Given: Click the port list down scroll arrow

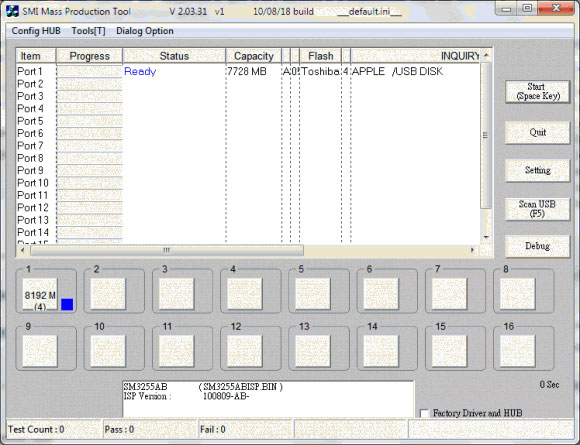Looking at the screenshot, I should point(486,237).
